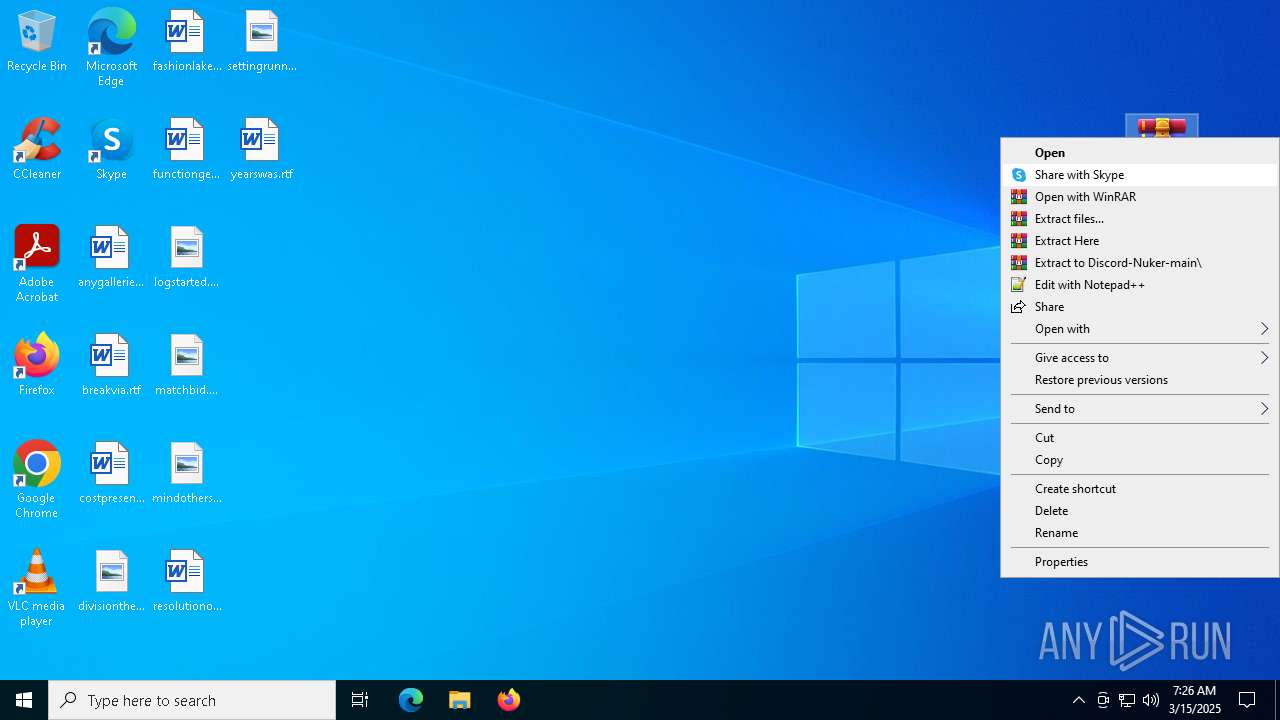1280x720 pixels.
Task: Choose Rename in the context menu
Action: [1140, 533]
